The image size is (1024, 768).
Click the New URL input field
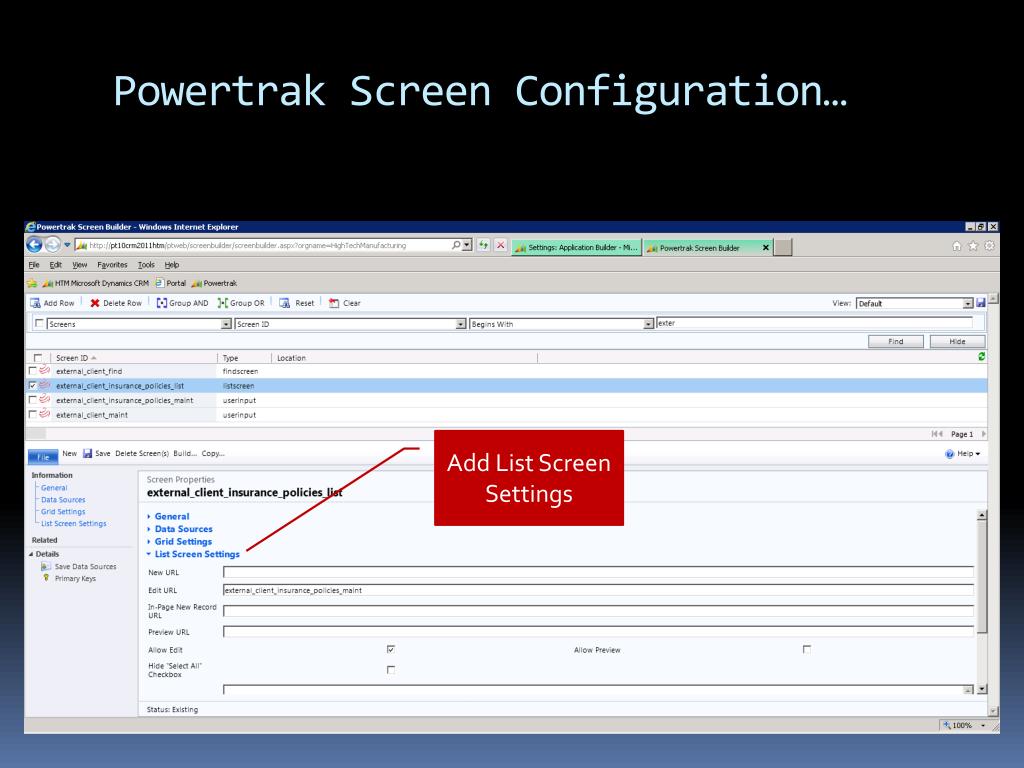(598, 572)
